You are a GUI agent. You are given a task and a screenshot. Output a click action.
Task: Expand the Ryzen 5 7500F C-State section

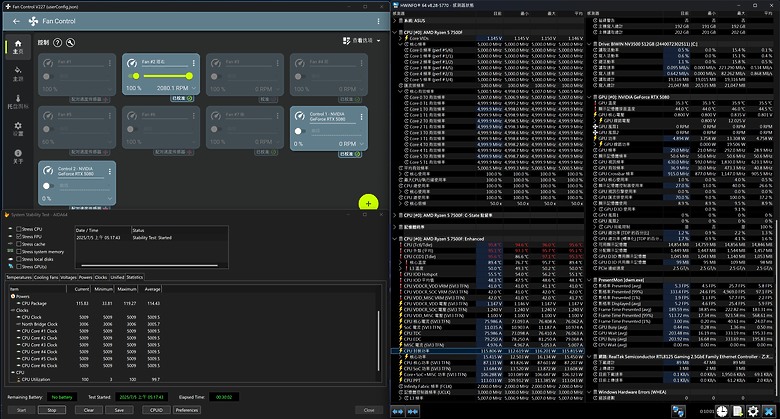click(x=395, y=215)
